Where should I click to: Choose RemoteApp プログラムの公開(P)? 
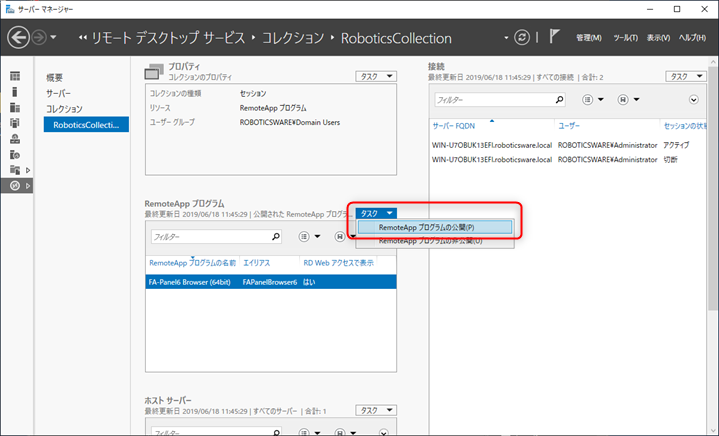click(435, 227)
